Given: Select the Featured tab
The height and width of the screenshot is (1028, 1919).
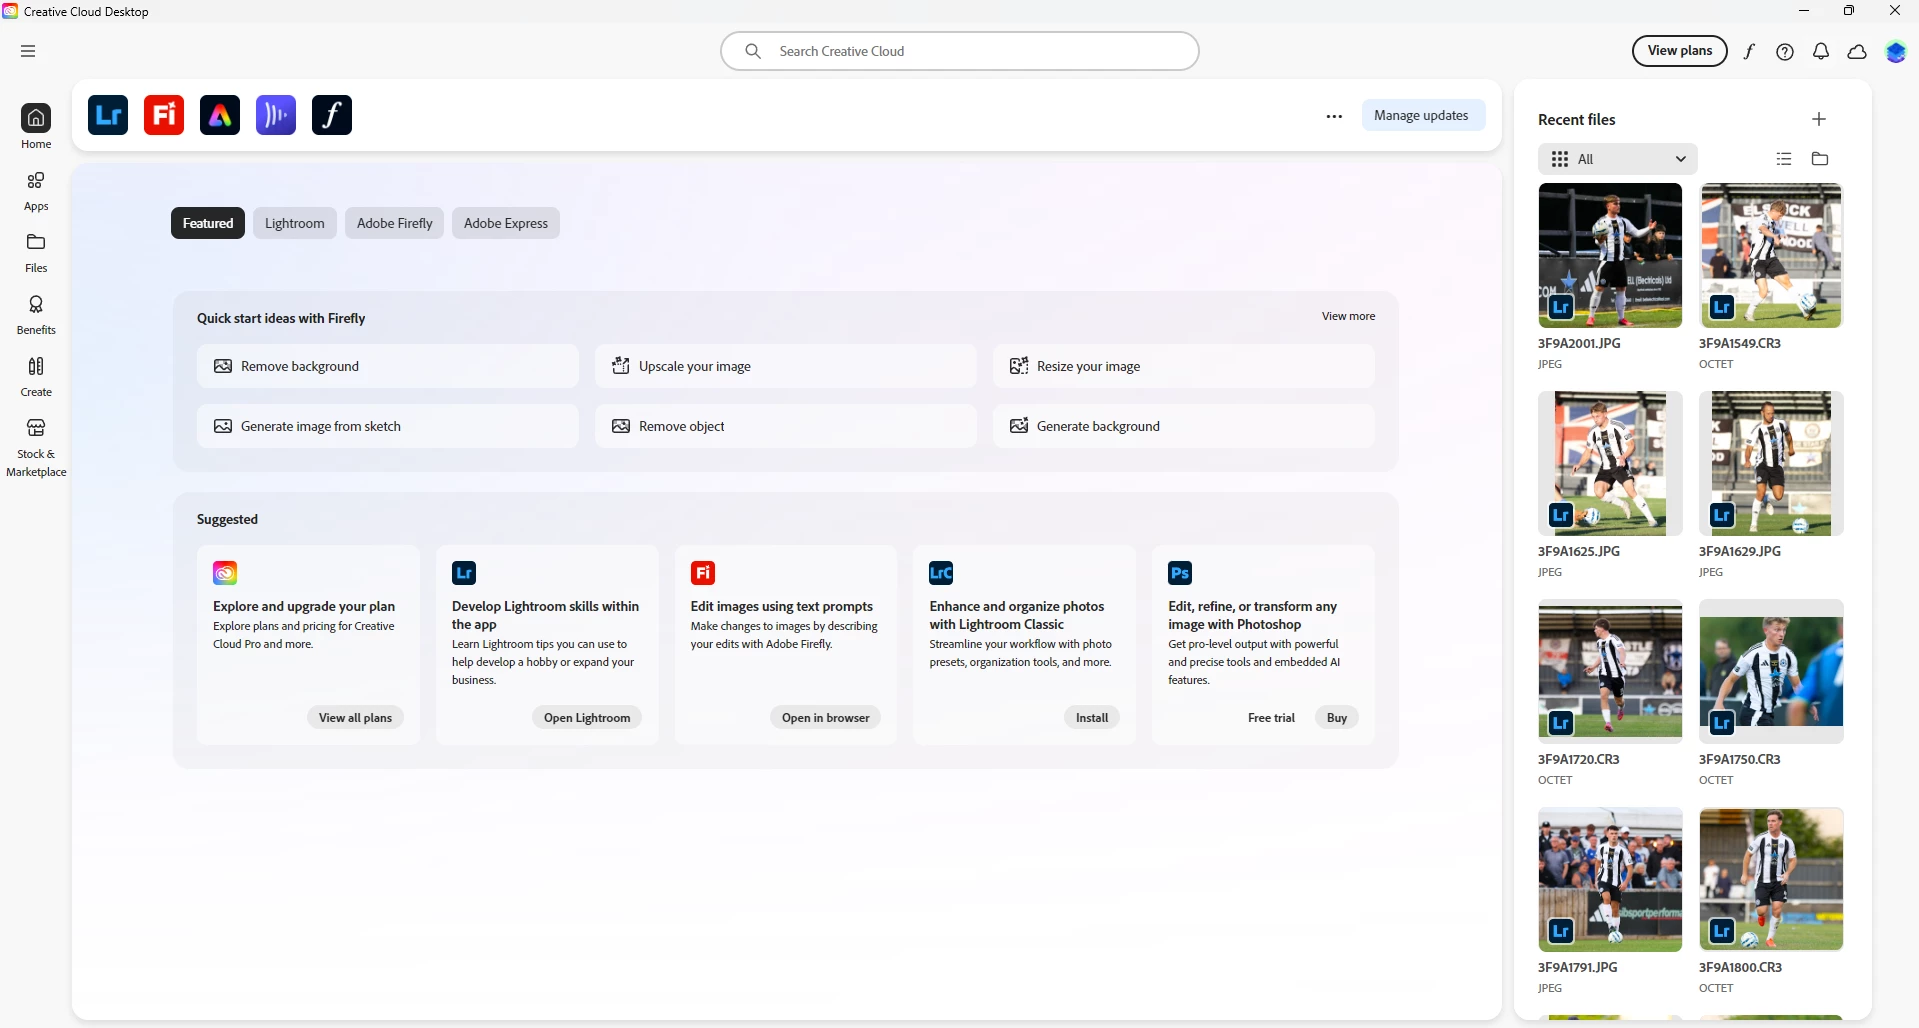Looking at the screenshot, I should (x=208, y=223).
